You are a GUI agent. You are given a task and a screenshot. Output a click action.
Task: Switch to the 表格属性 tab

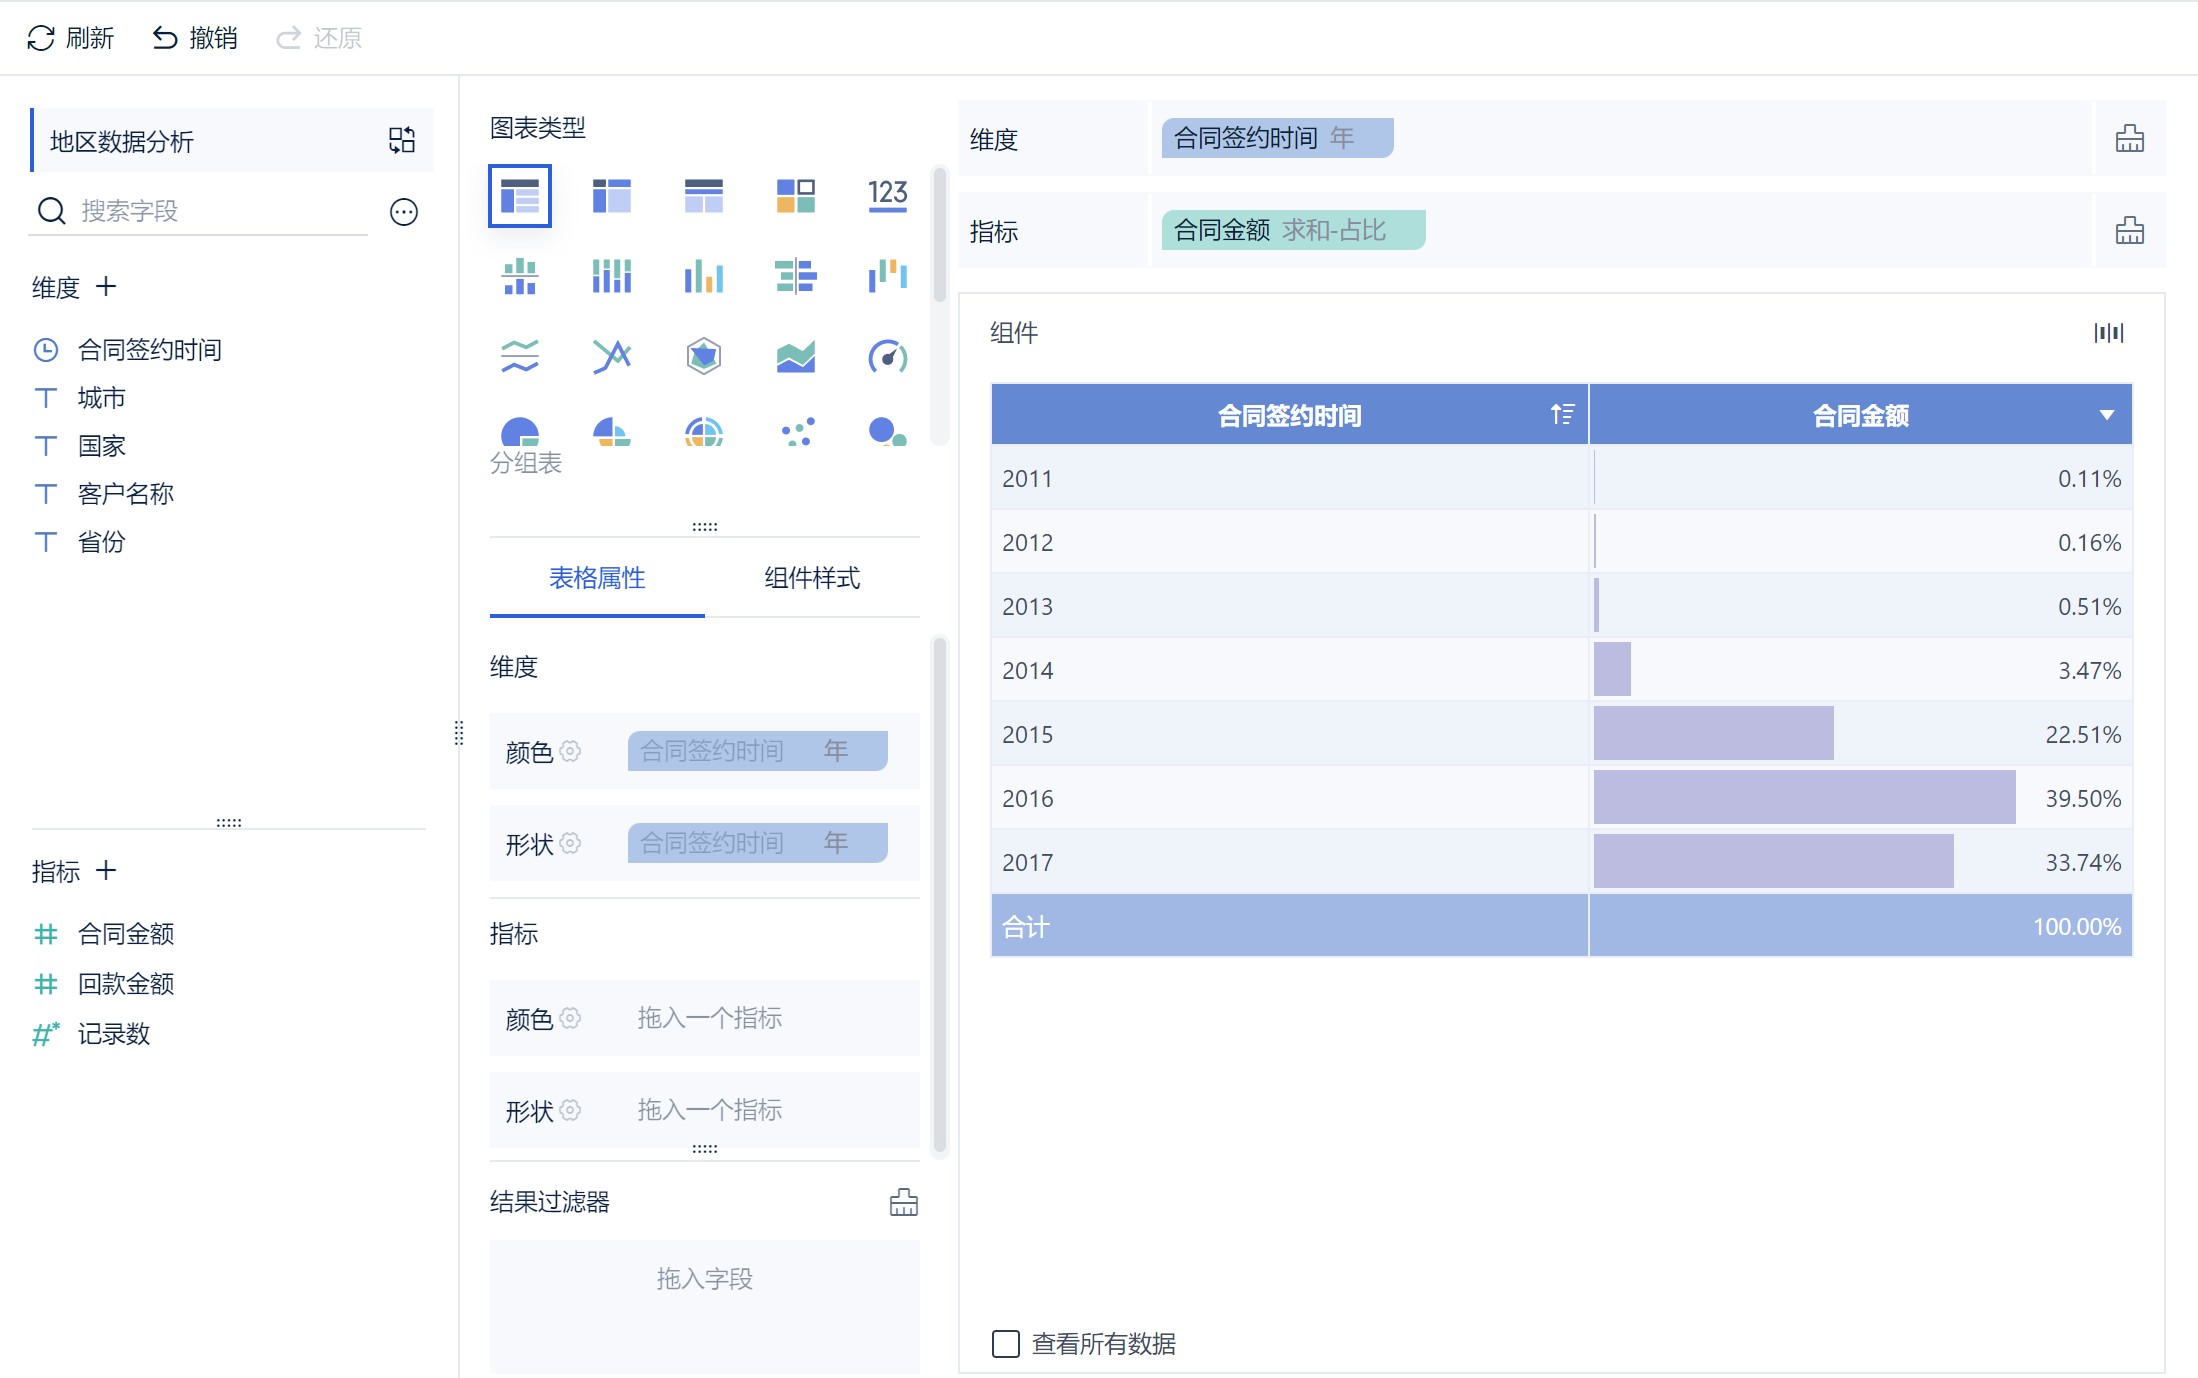point(597,578)
